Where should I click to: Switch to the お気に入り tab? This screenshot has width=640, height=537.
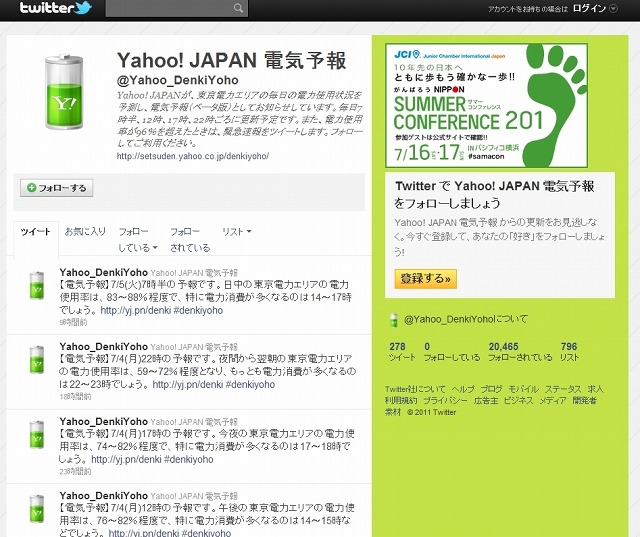click(x=85, y=232)
